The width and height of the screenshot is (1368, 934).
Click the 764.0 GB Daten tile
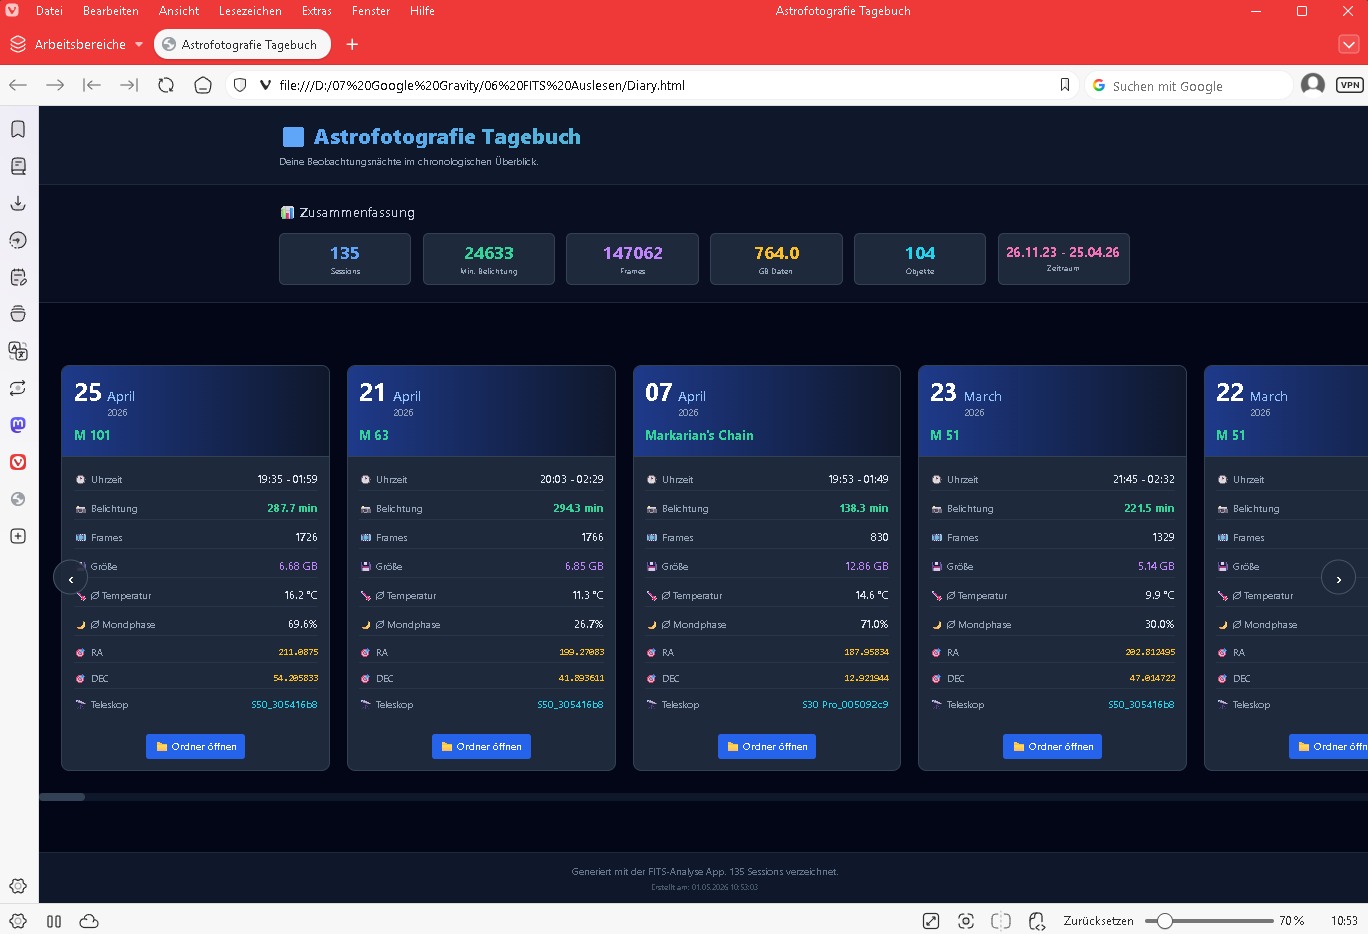pos(776,259)
